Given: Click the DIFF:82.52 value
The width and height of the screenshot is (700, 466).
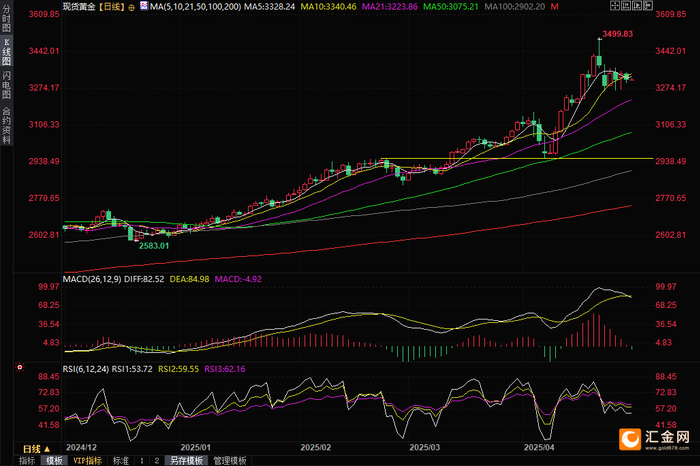Looking at the screenshot, I should tap(144, 279).
